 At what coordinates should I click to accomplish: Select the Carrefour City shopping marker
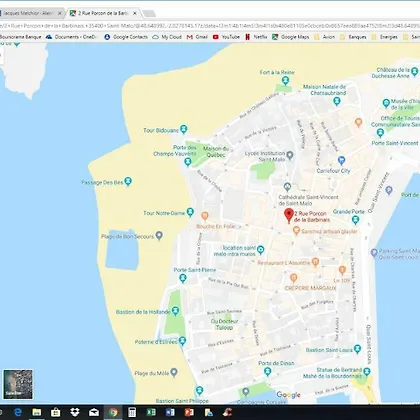[341, 161]
